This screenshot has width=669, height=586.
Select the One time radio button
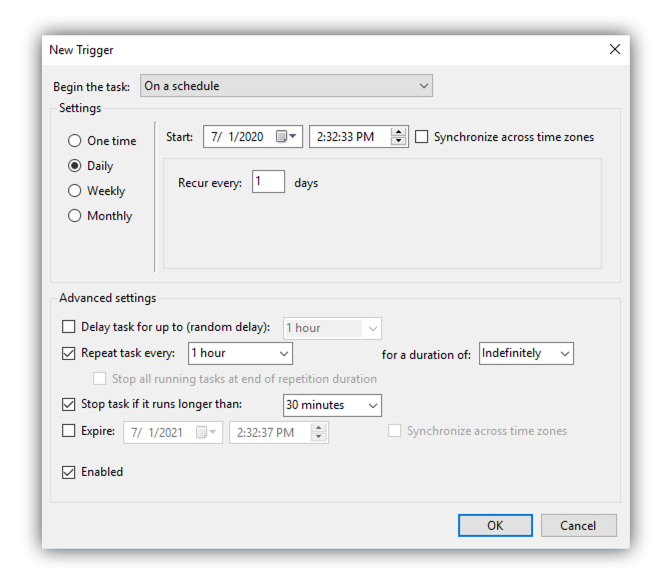(75, 140)
